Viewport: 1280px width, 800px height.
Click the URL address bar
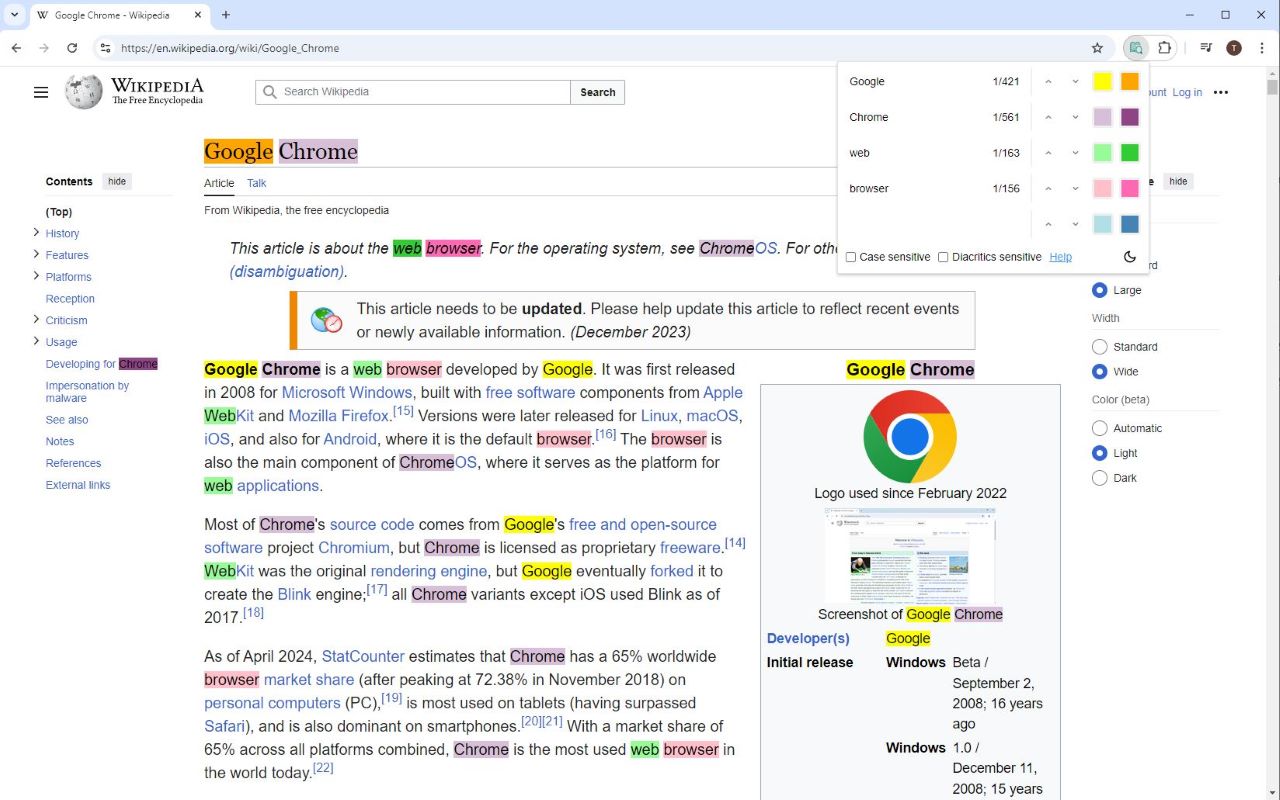pos(600,48)
